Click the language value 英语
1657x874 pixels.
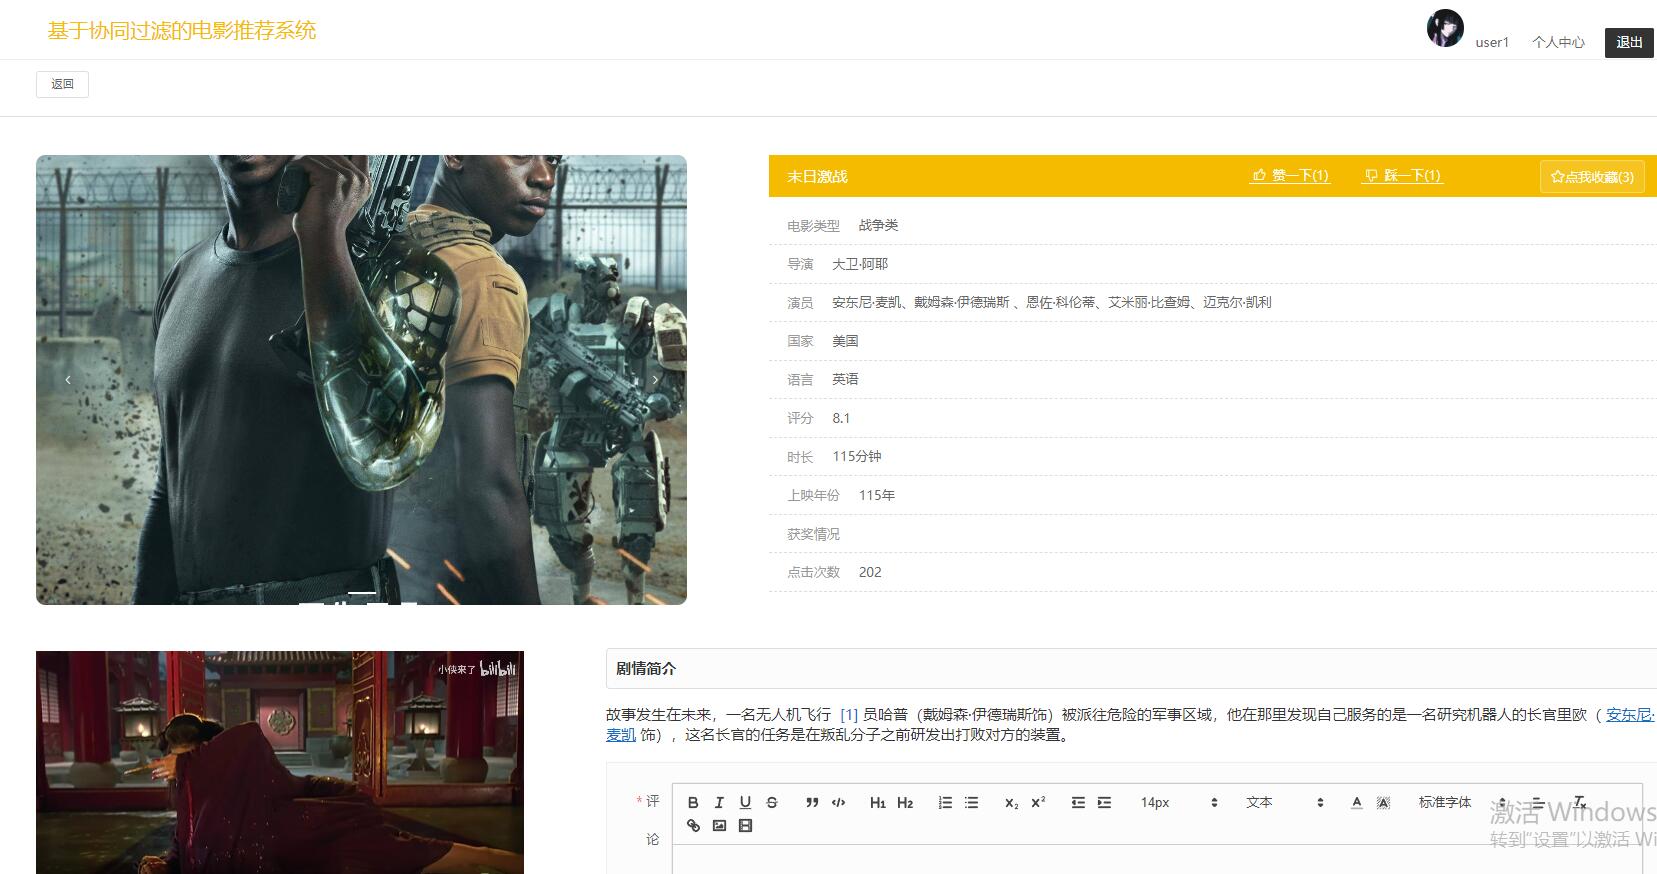point(845,379)
